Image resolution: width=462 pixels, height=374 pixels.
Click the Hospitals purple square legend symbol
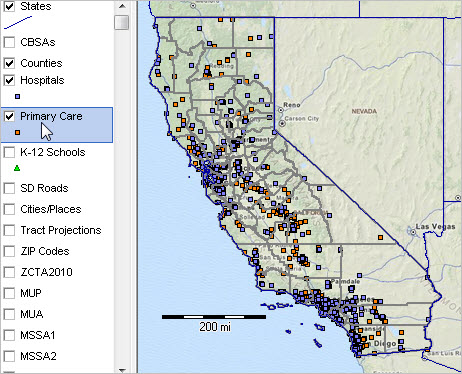[18, 97]
